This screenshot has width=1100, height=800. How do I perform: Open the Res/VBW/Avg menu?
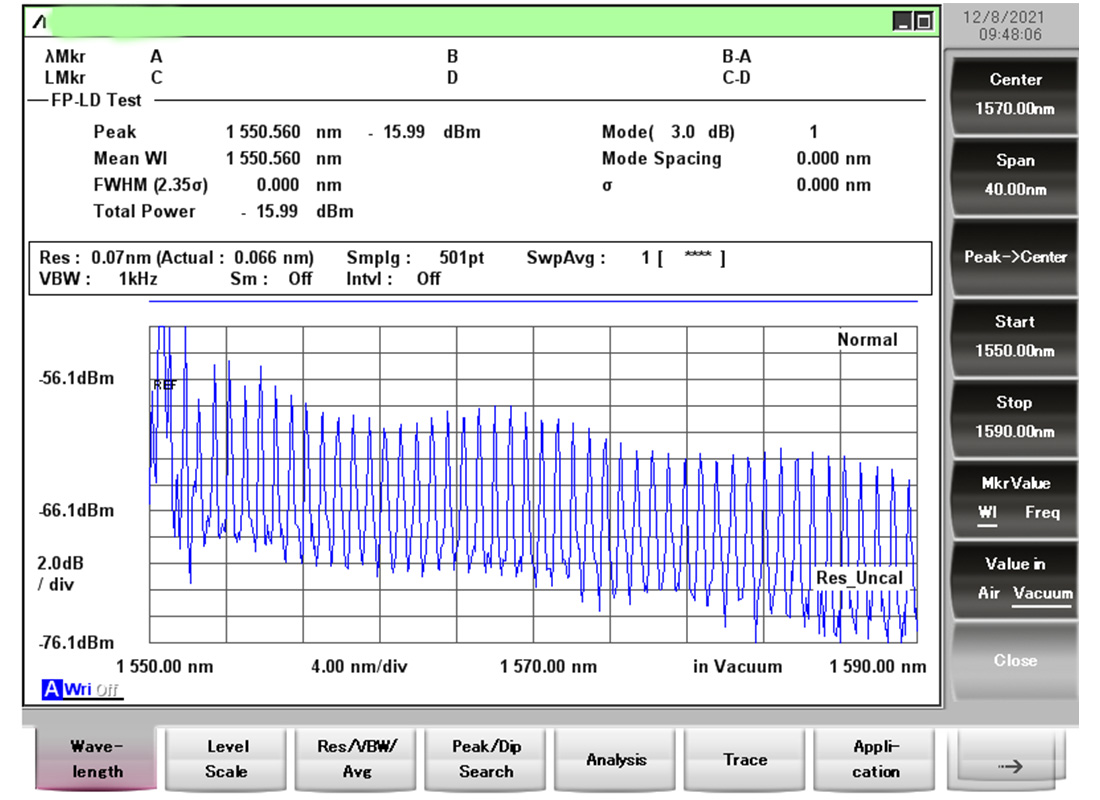(357, 759)
